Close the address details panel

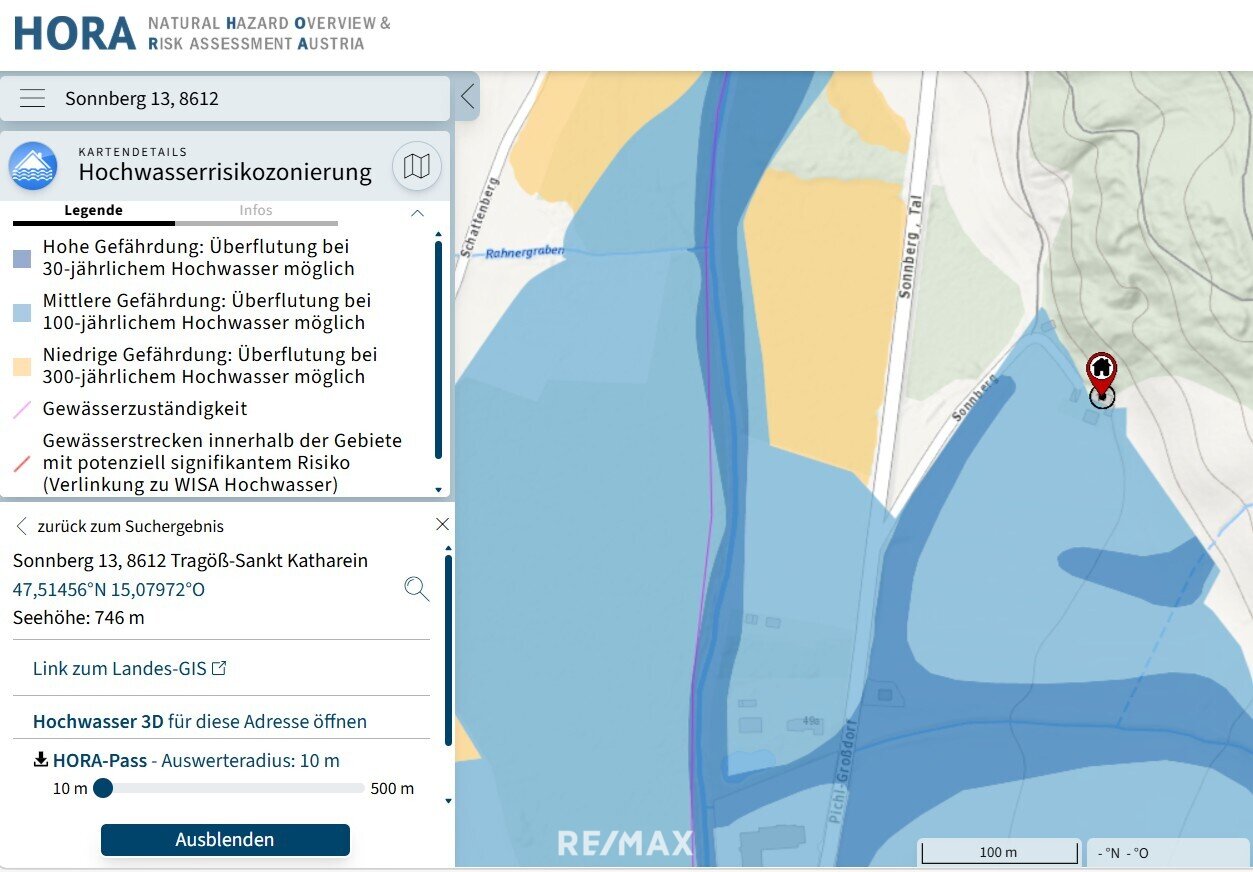[x=442, y=525]
